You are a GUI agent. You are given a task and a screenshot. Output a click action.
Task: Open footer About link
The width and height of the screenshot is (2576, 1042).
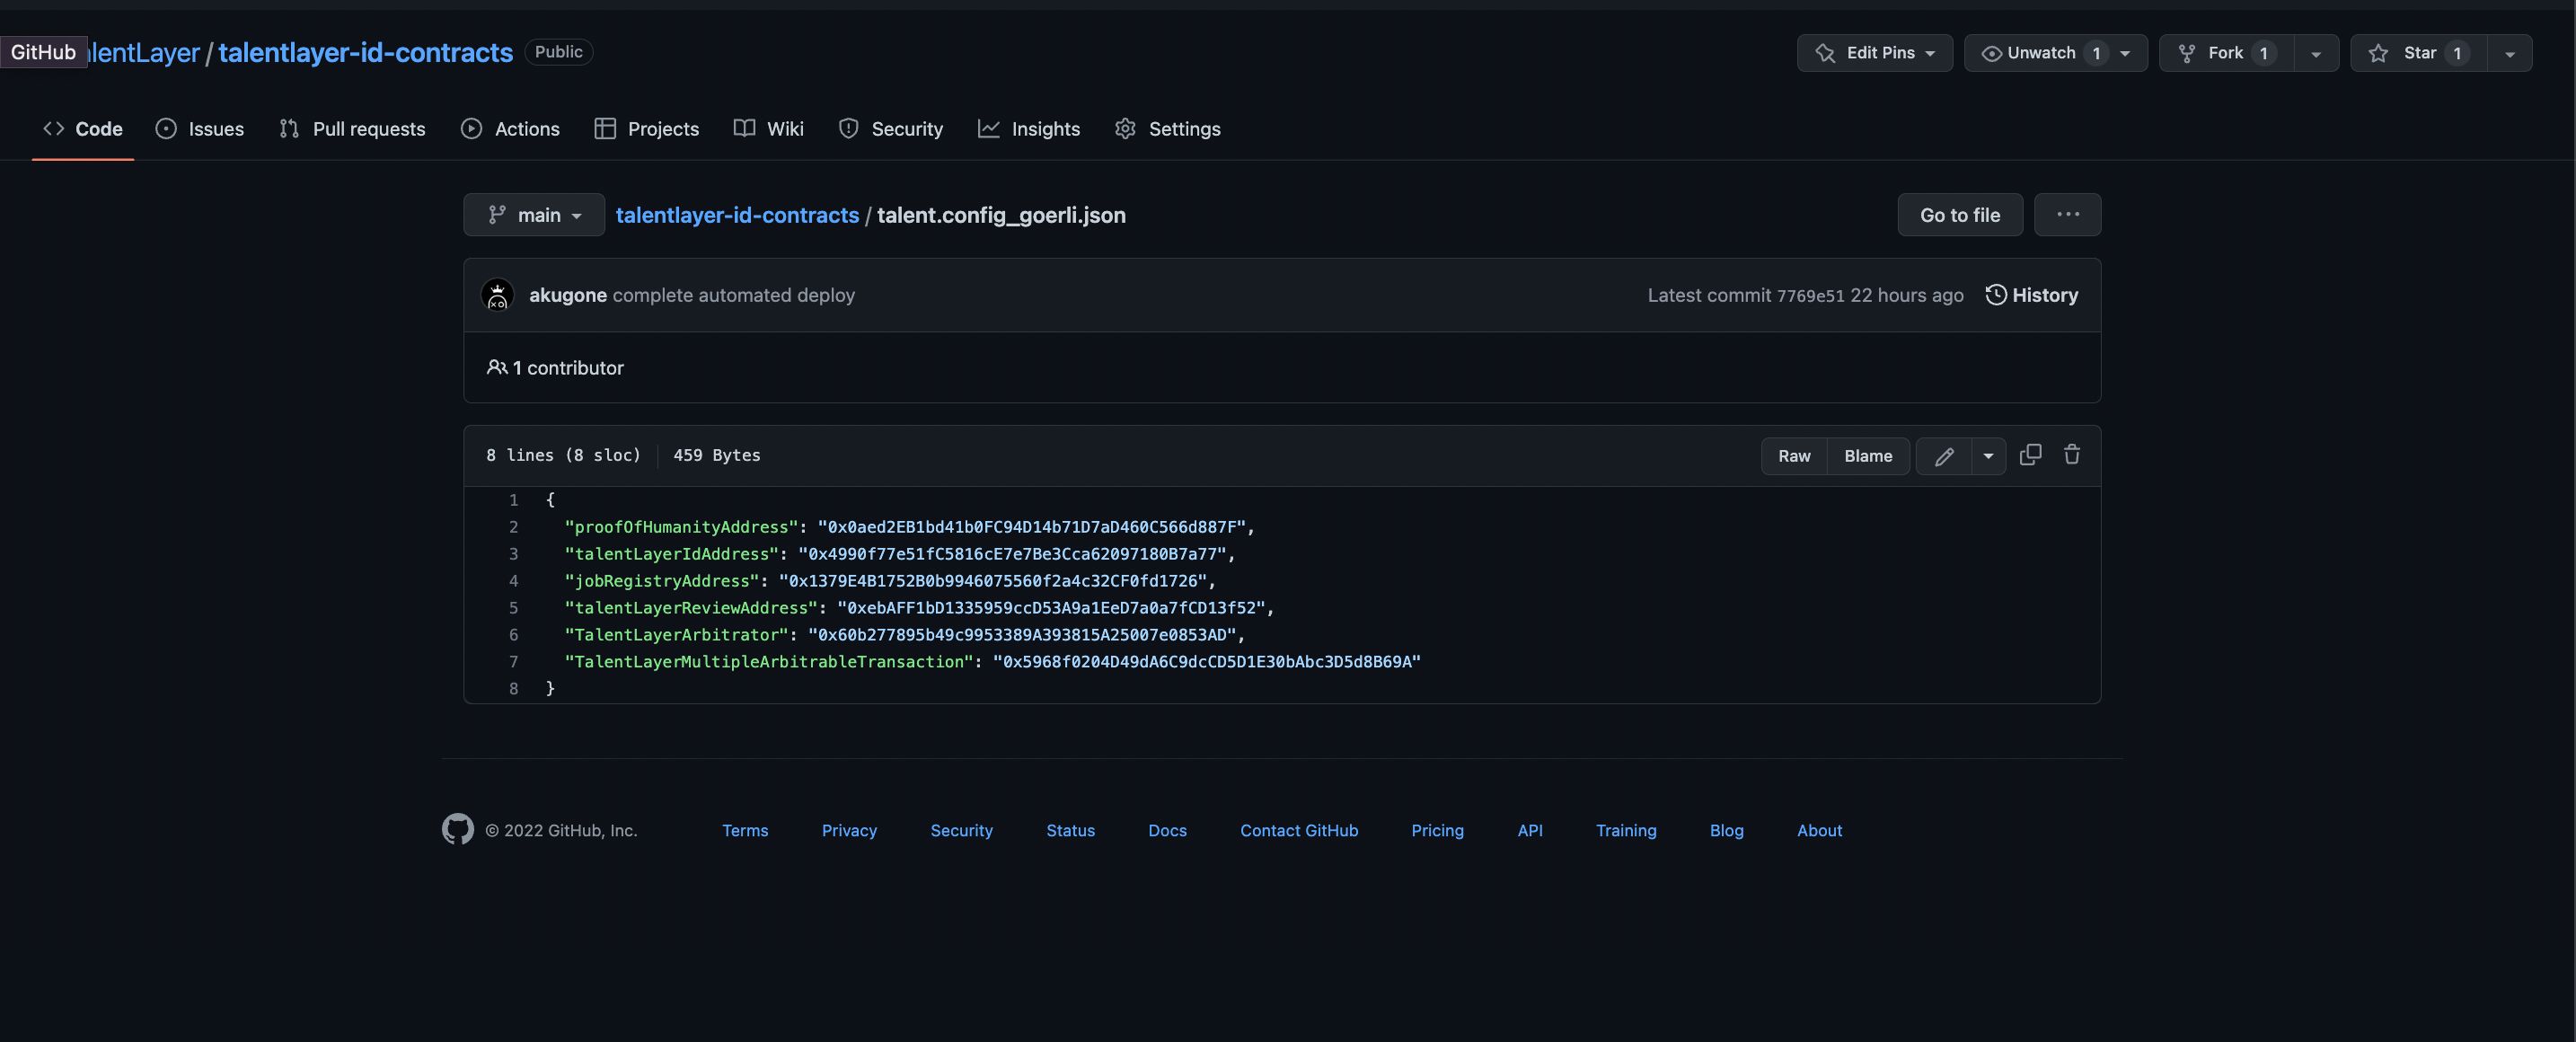(x=1819, y=830)
